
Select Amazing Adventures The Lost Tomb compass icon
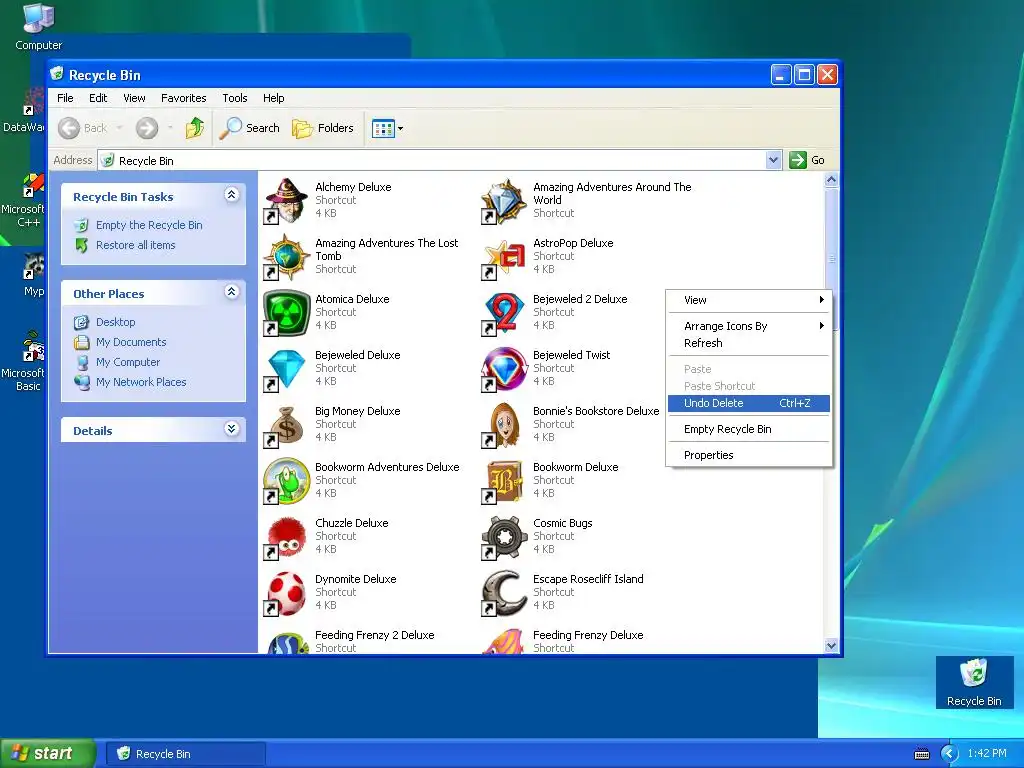[x=286, y=257]
